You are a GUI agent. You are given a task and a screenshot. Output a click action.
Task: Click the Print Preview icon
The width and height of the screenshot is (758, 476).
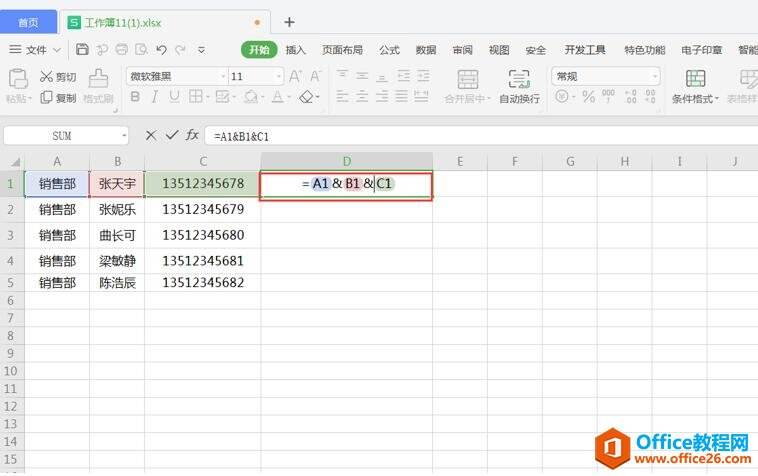(x=142, y=49)
